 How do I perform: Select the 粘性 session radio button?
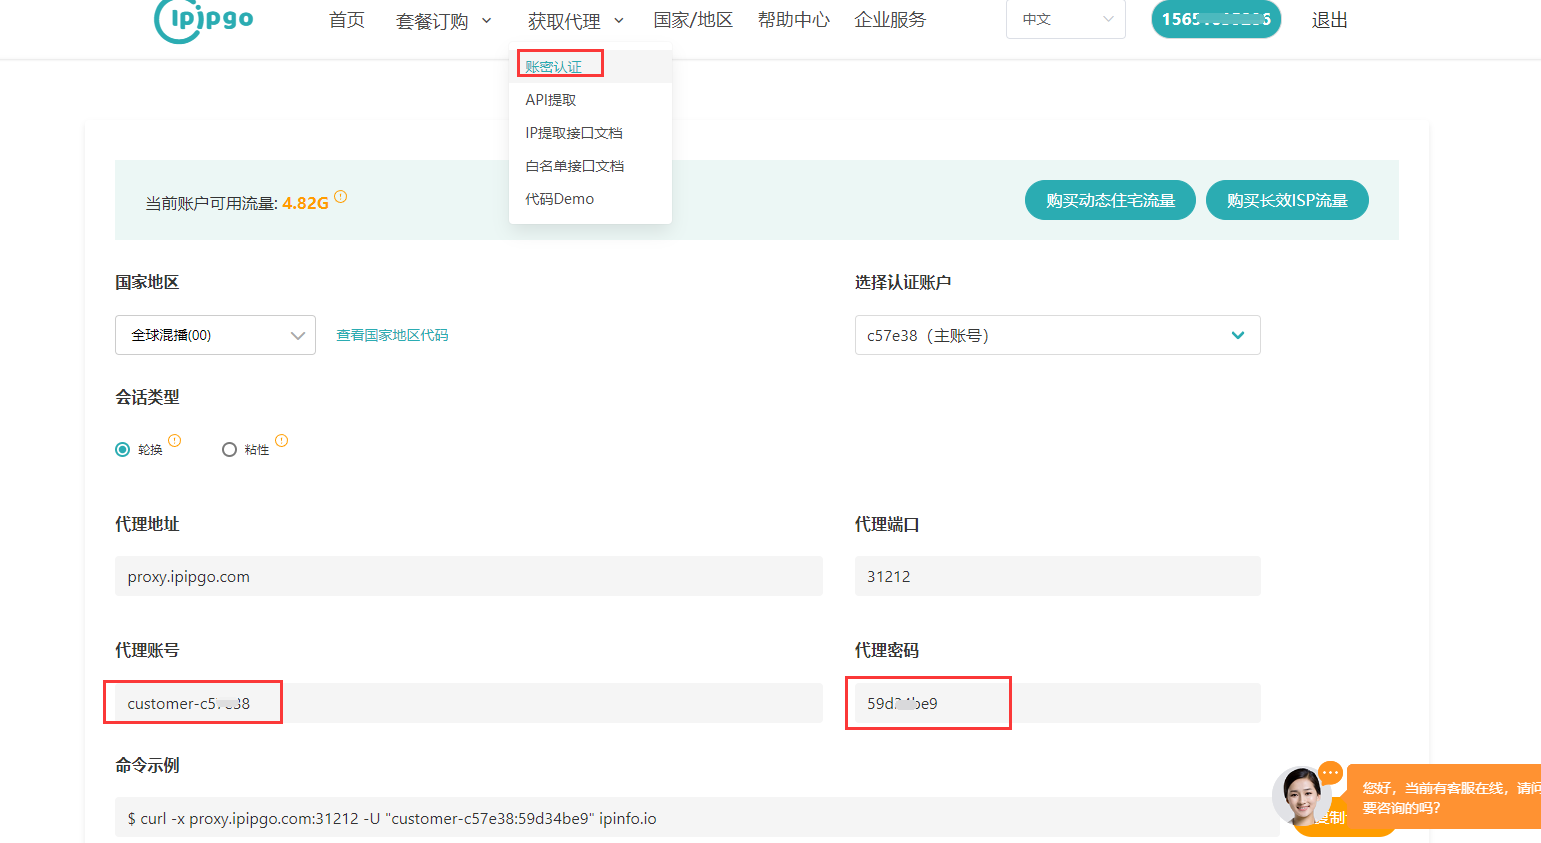coord(230,450)
